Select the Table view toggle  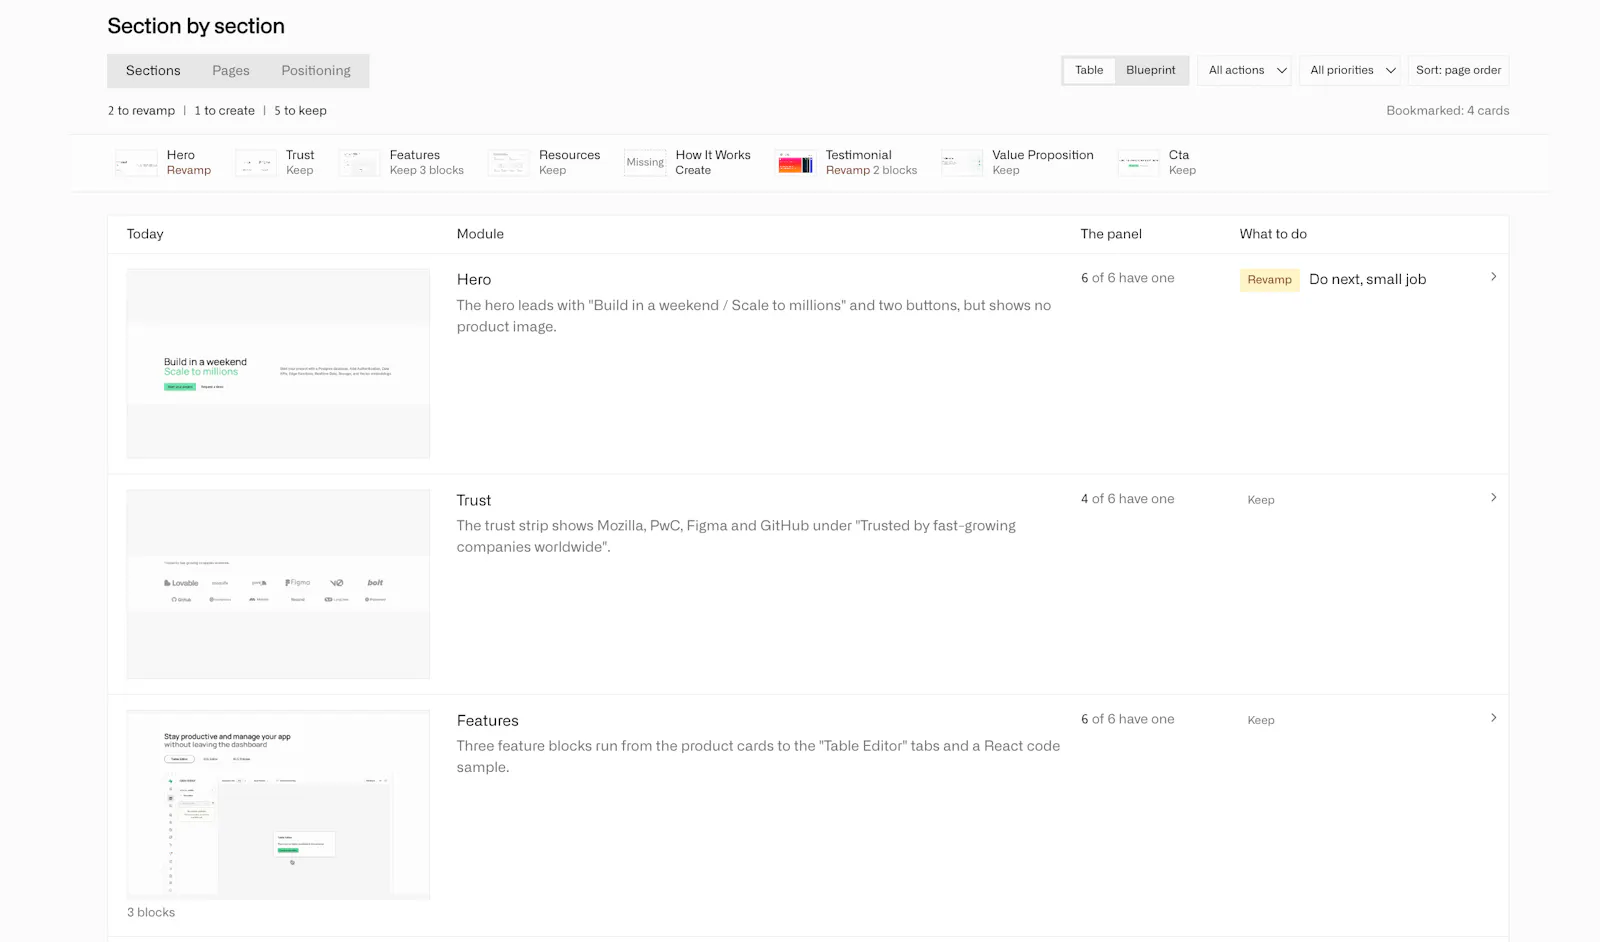pyautogui.click(x=1089, y=70)
